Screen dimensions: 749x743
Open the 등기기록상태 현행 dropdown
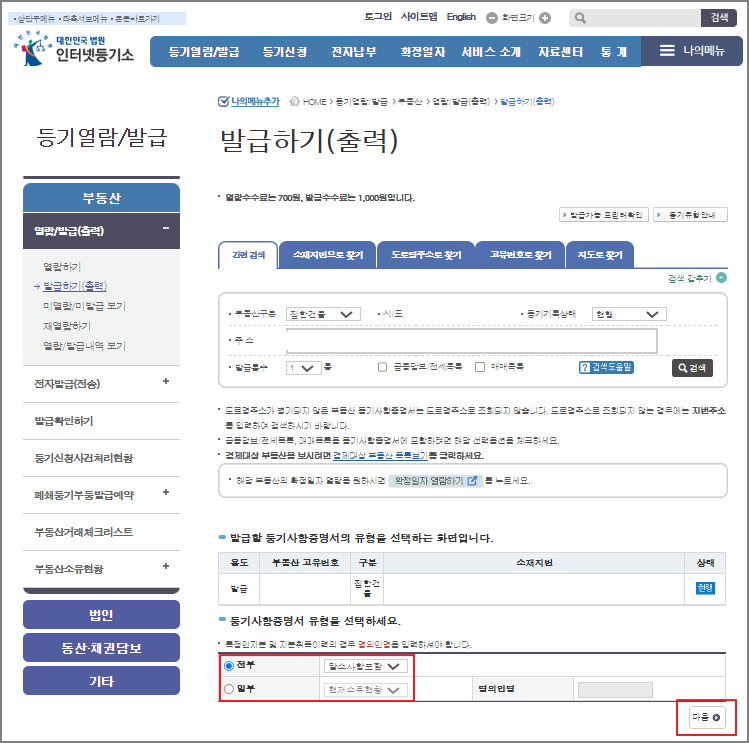[x=629, y=314]
